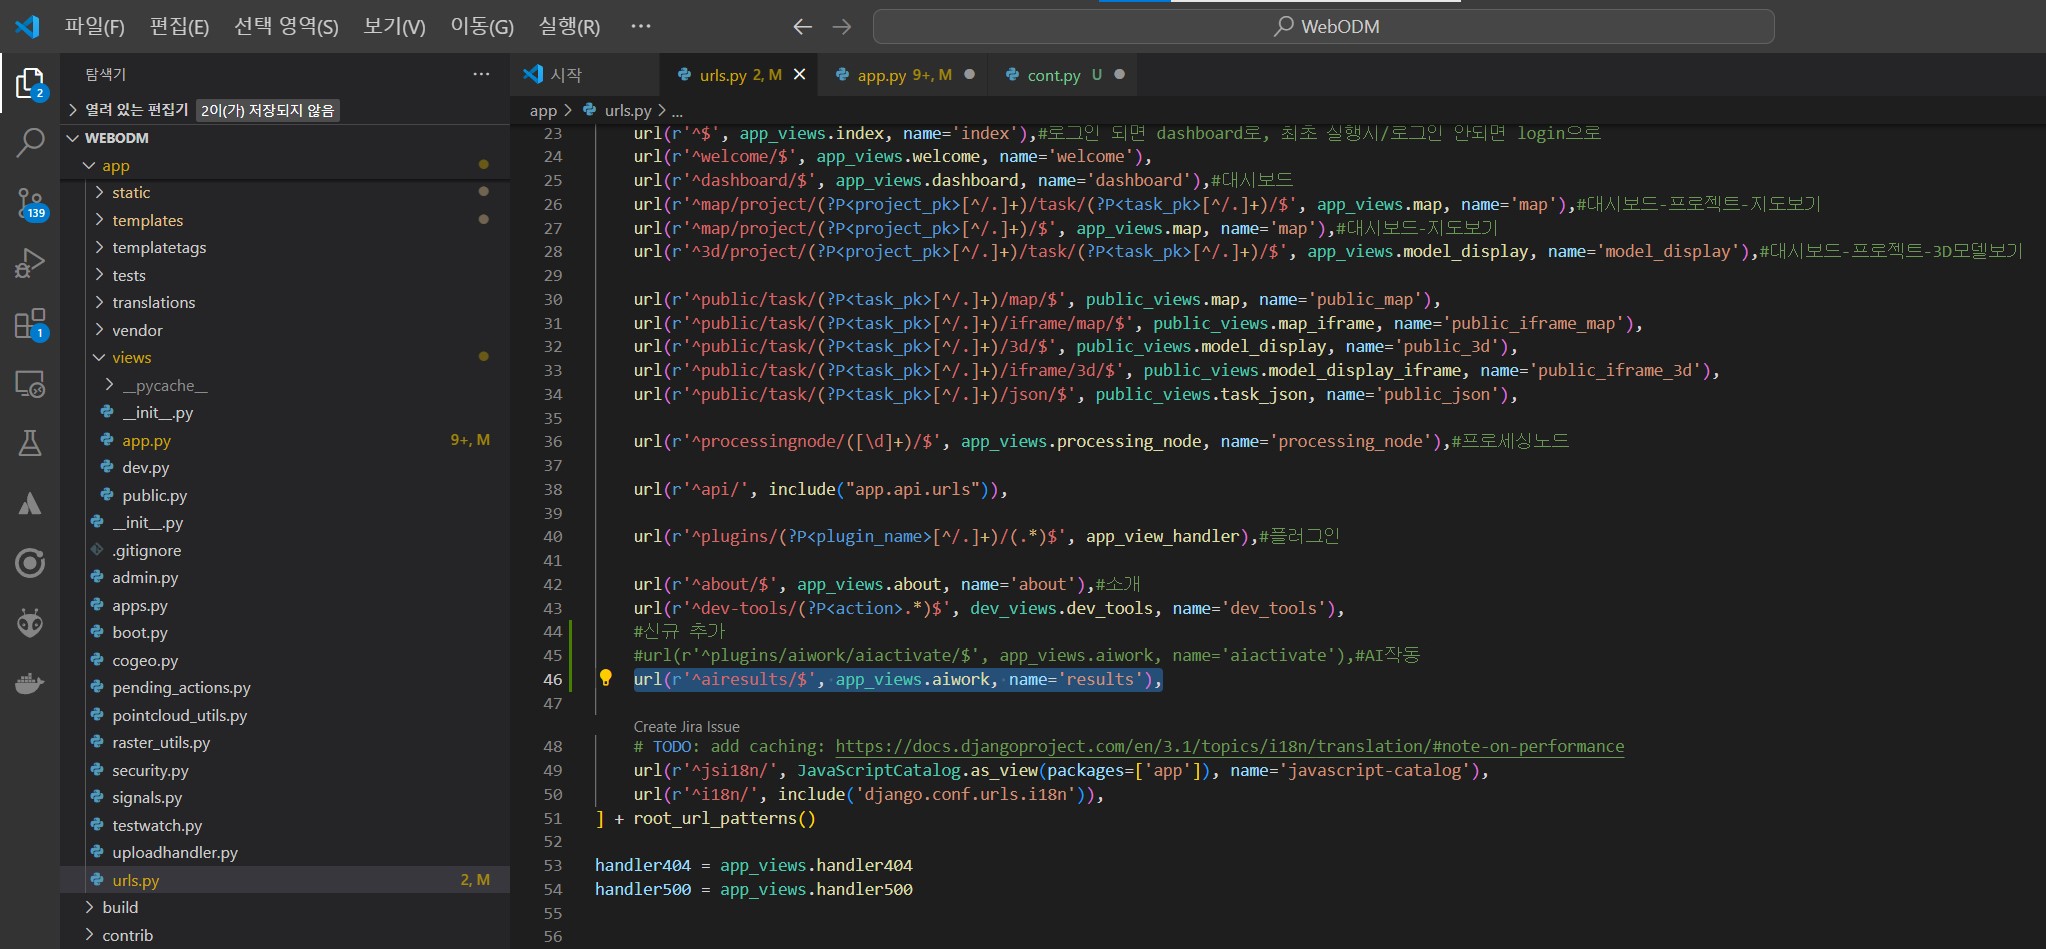
Task: Open the Run and Debug view
Action: [30, 263]
